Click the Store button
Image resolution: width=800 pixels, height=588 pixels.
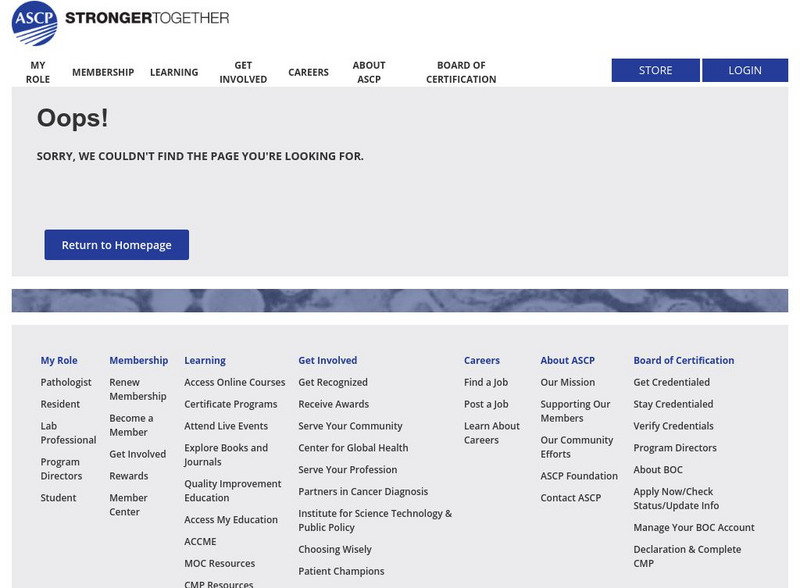[656, 70]
